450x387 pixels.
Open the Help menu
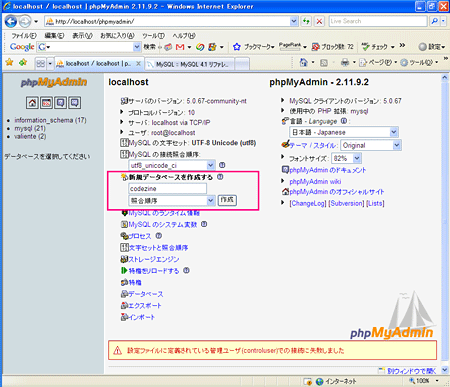[x=184, y=35]
